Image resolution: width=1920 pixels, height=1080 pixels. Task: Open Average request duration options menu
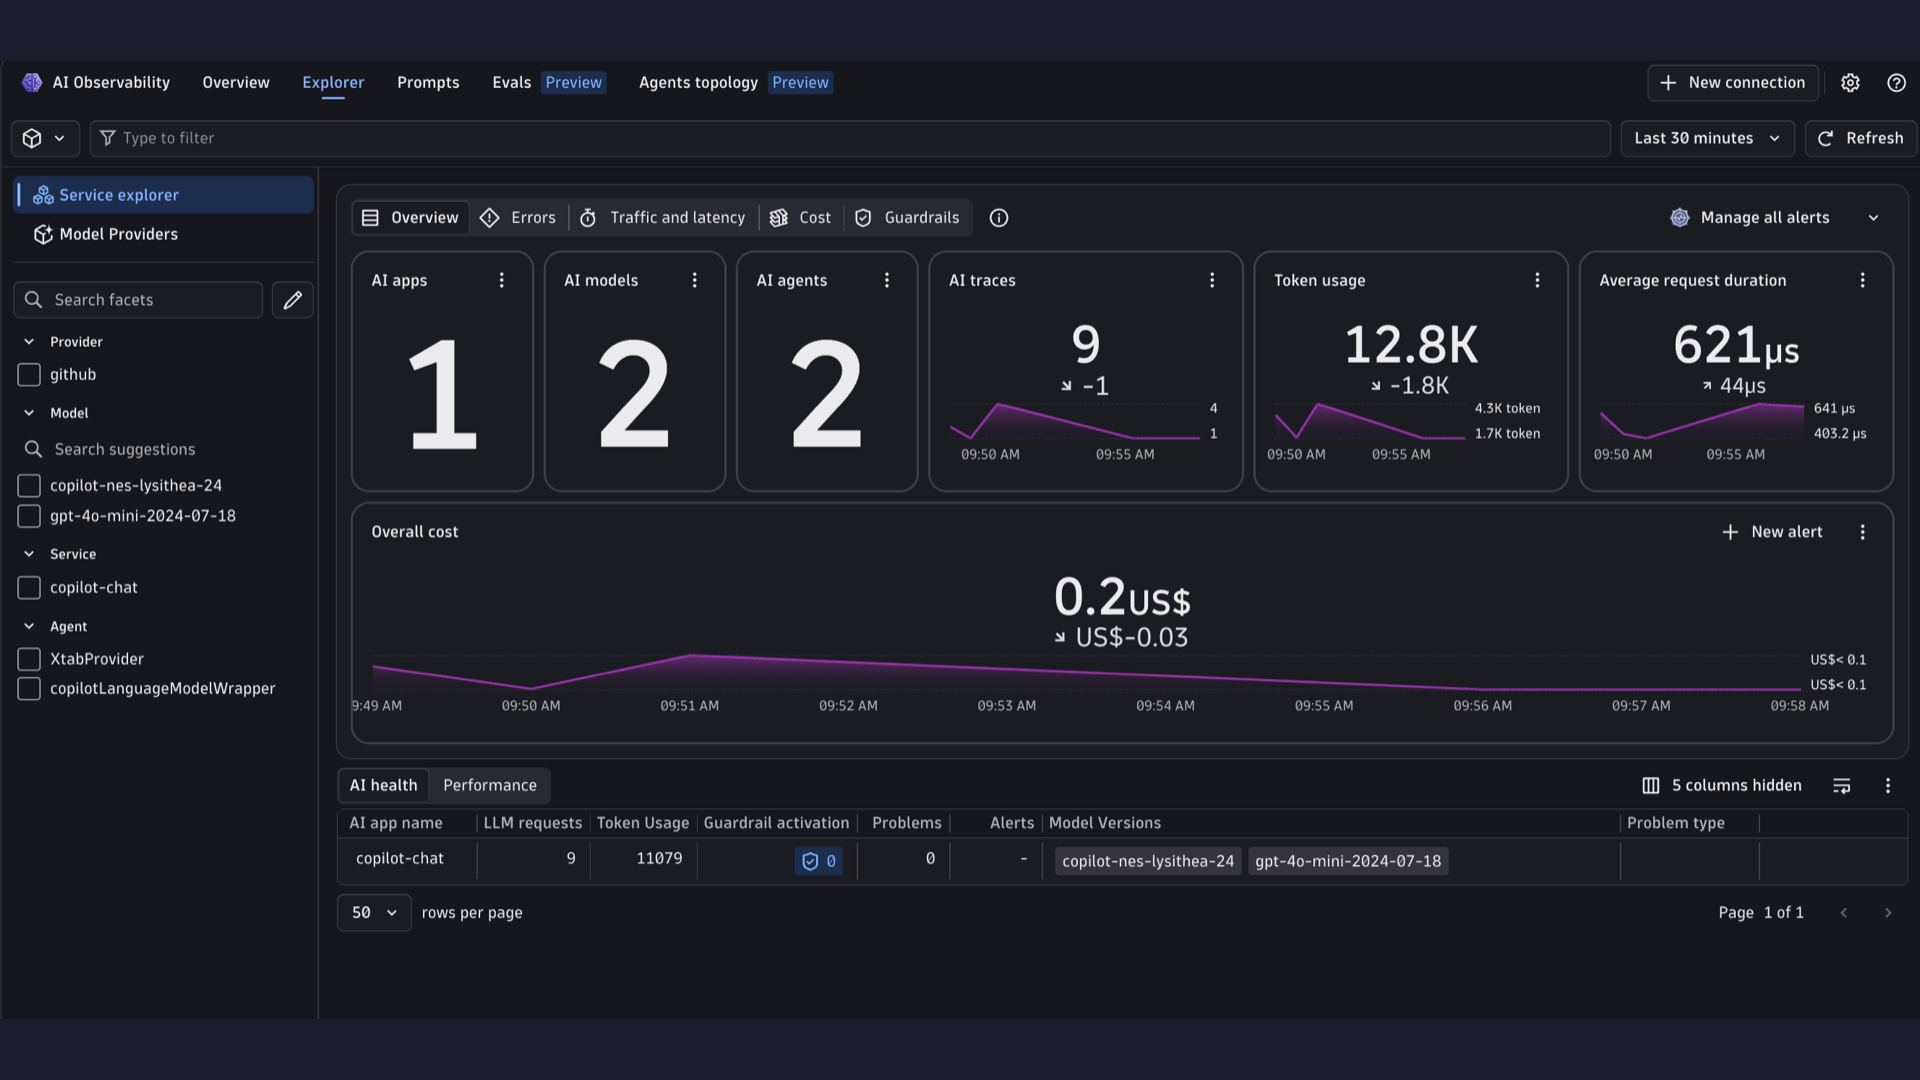pos(1862,281)
